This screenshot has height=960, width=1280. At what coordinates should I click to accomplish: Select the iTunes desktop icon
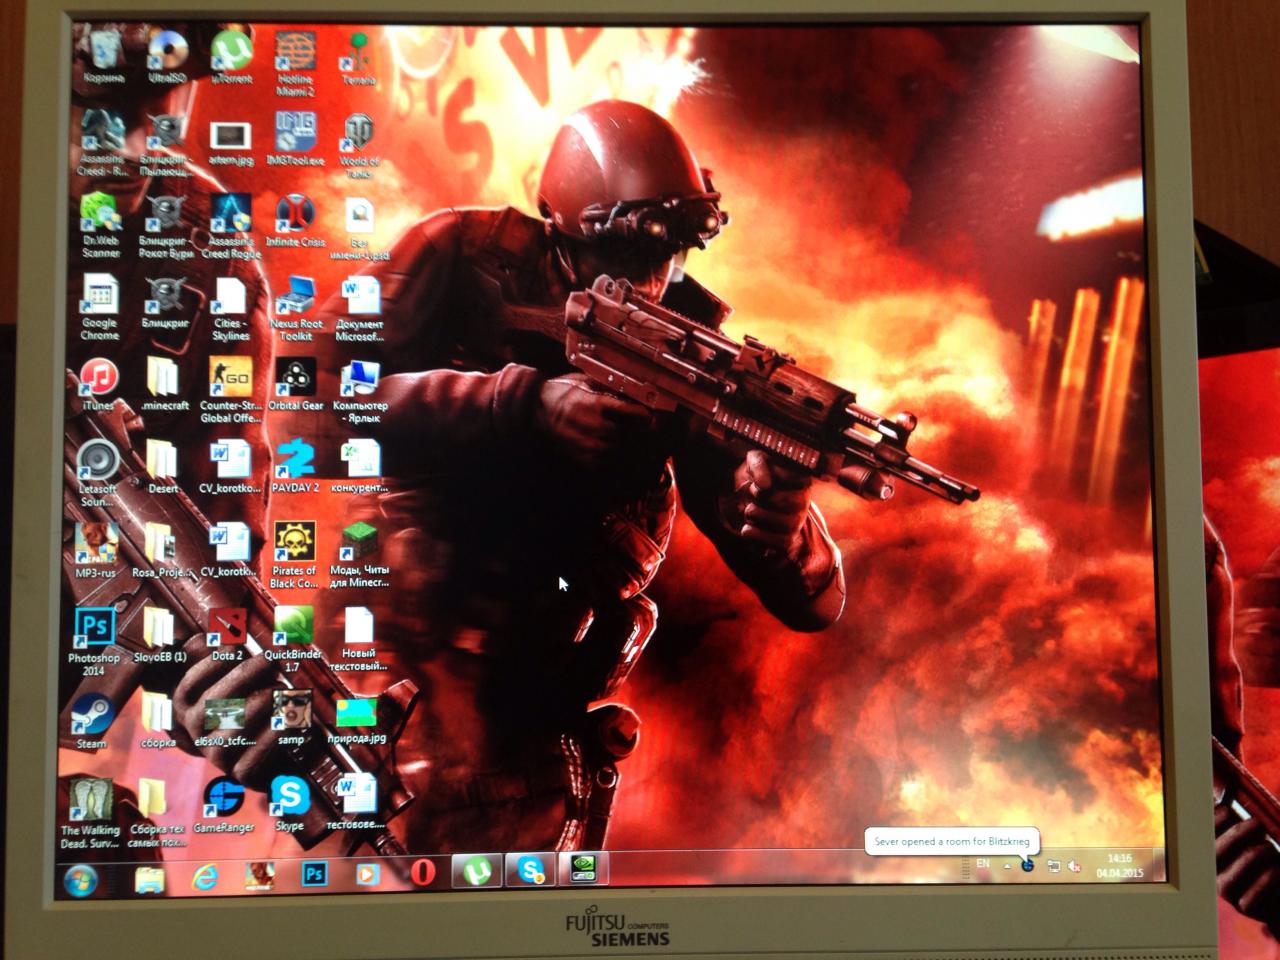pyautogui.click(x=98, y=380)
